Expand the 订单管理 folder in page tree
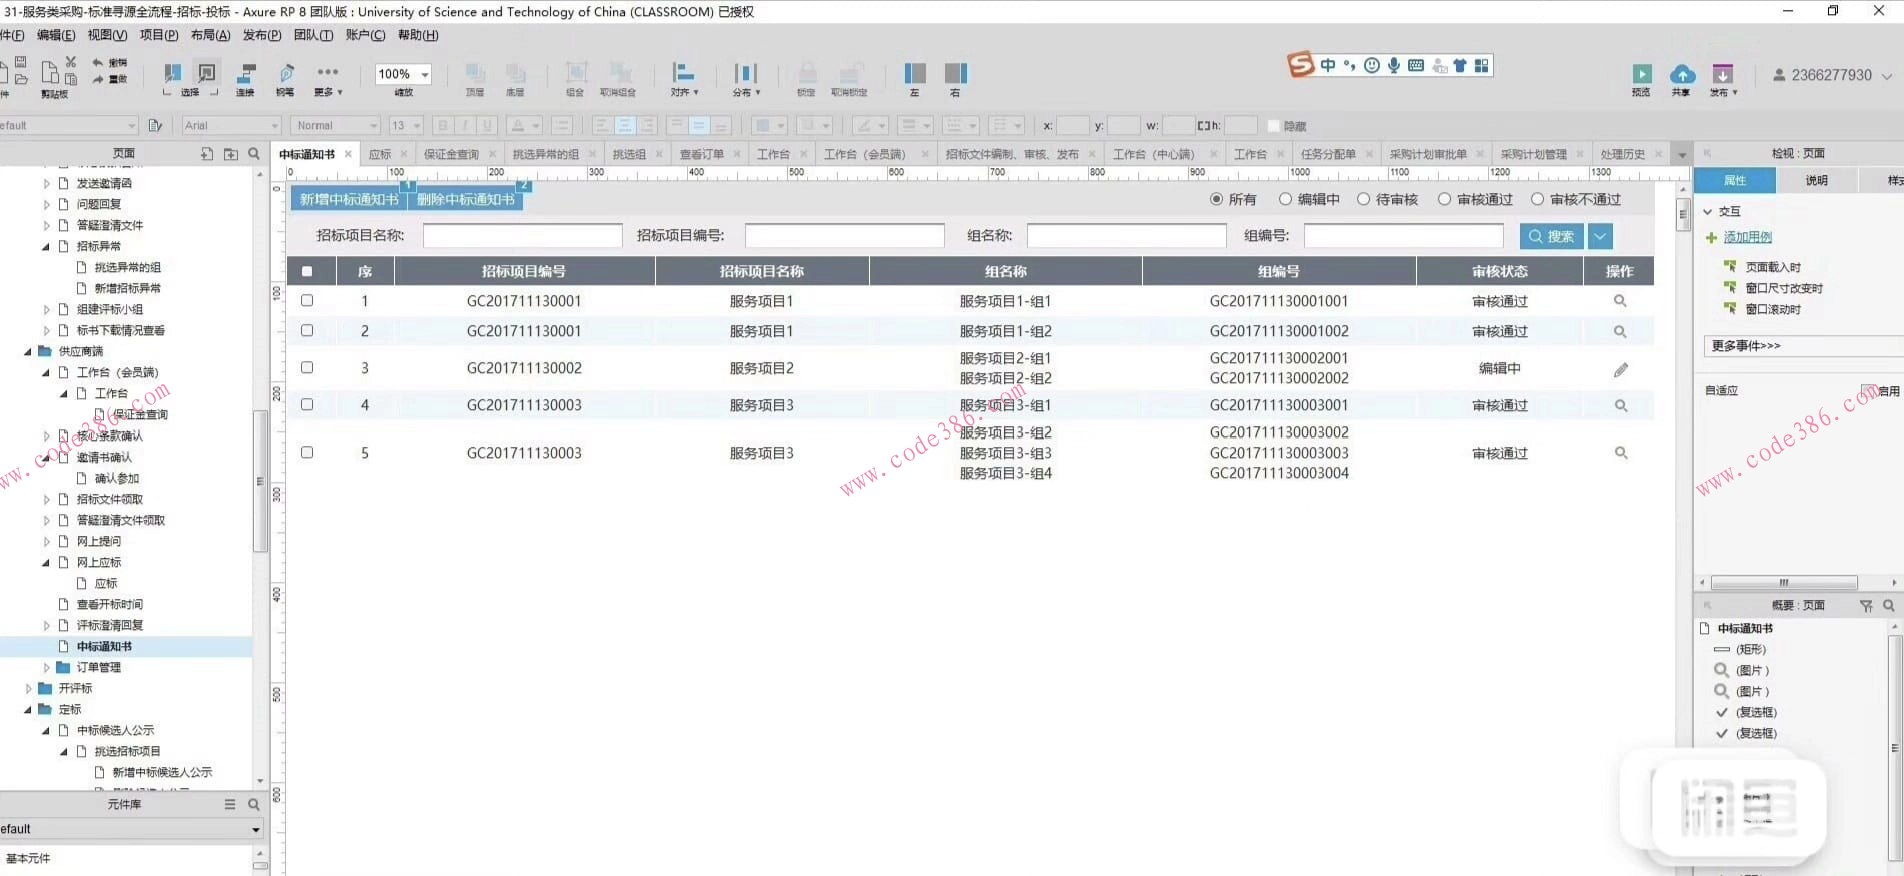 46,667
